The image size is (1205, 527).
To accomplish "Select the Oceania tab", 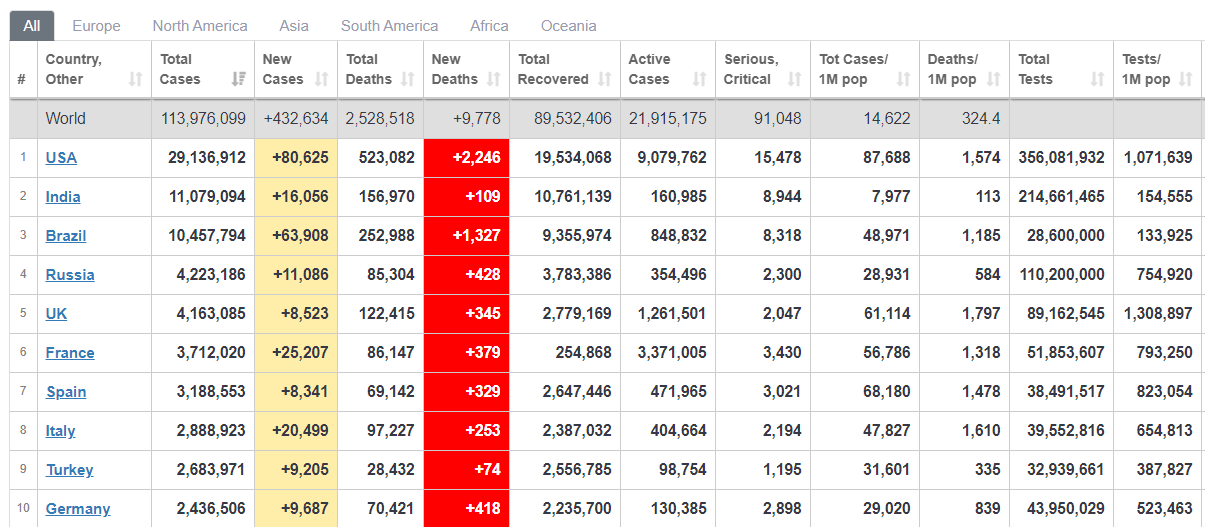I will (x=568, y=26).
